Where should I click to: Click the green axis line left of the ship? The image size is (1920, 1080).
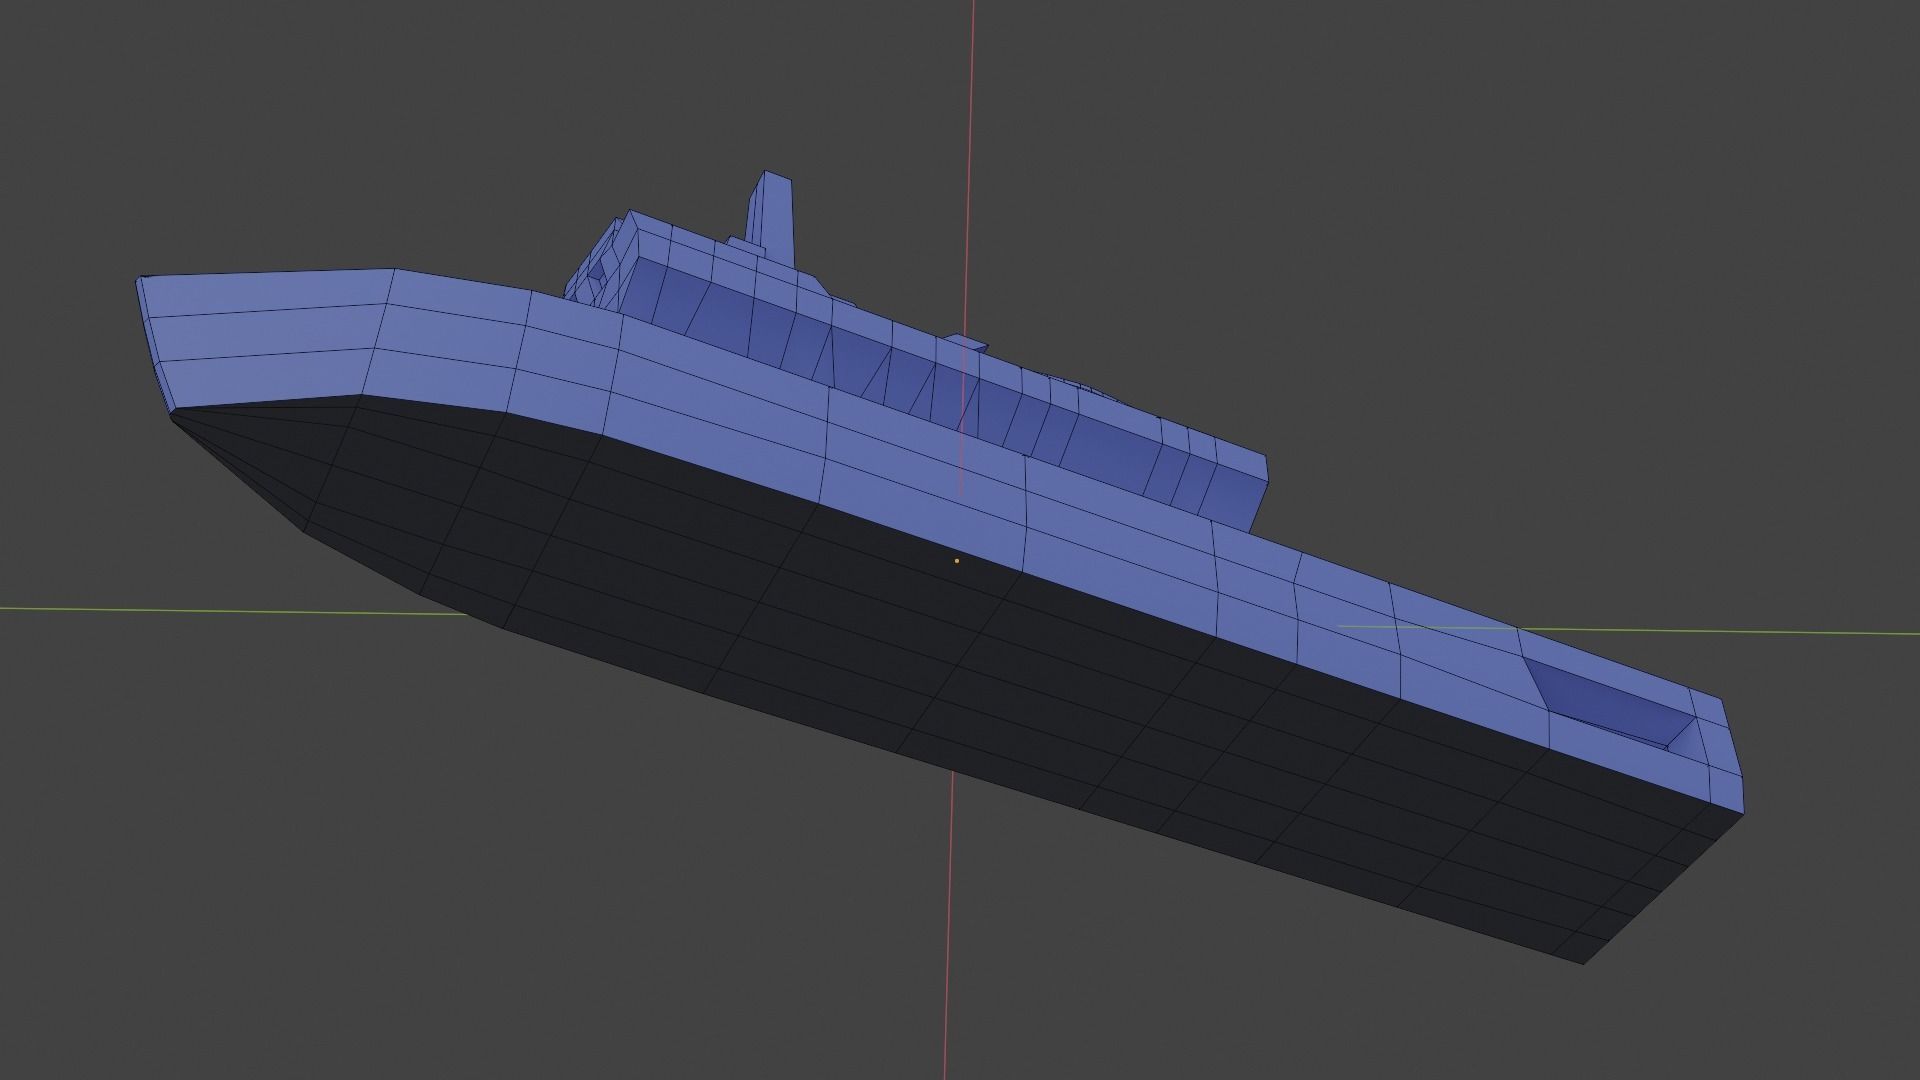(200, 609)
